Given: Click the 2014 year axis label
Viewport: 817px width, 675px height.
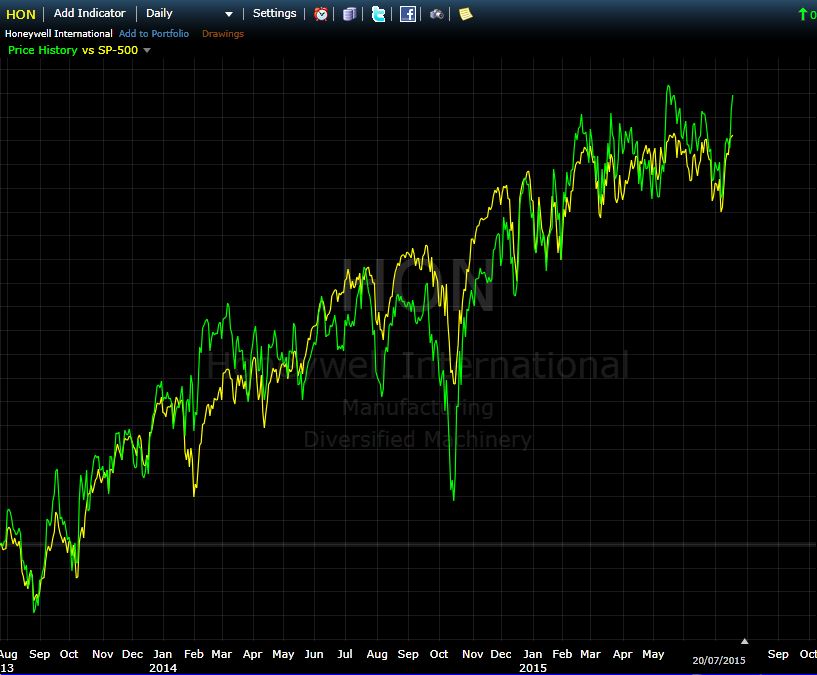Looking at the screenshot, I should [x=163, y=667].
